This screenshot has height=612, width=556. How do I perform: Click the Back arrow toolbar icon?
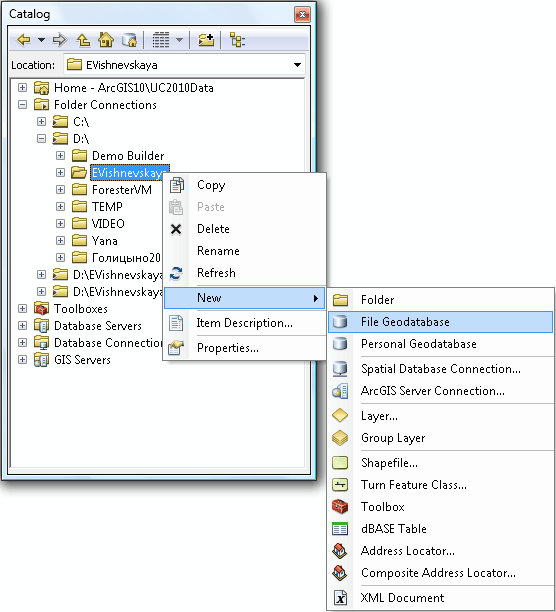pyautogui.click(x=24, y=40)
